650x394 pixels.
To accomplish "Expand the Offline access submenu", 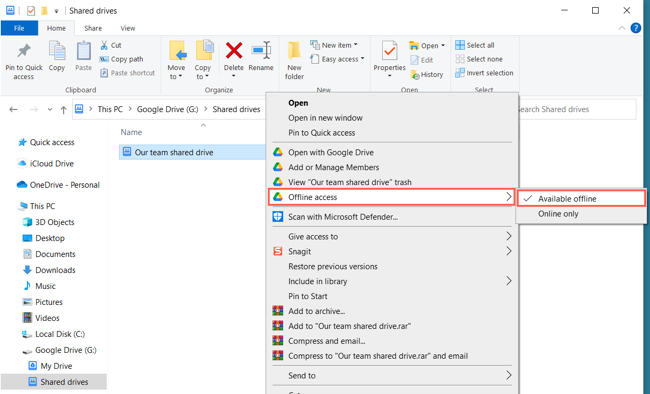I will coord(391,197).
